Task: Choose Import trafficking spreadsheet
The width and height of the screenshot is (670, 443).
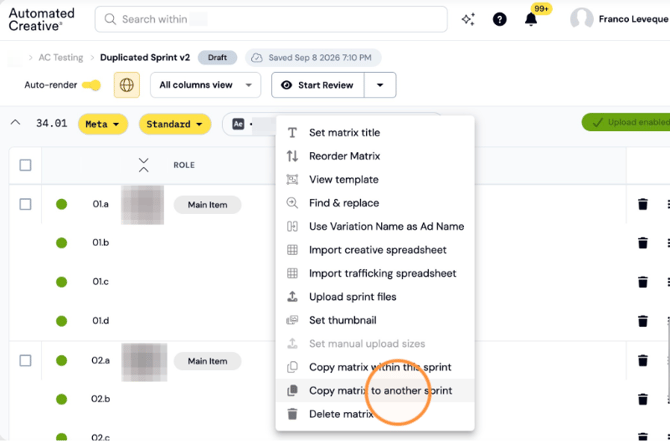Action: (x=375, y=273)
